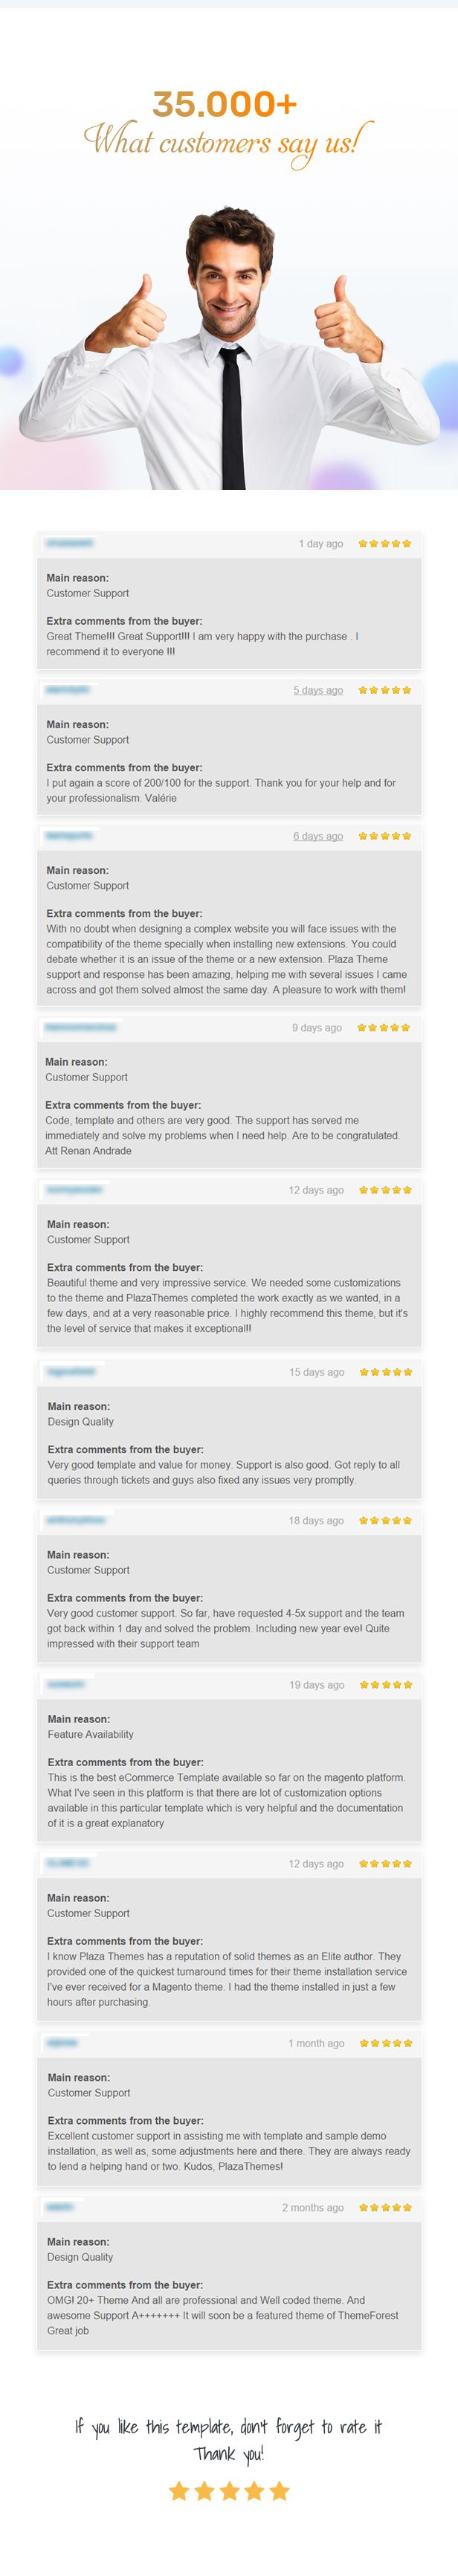Click the "2 months ago" timestamp

(312, 2207)
